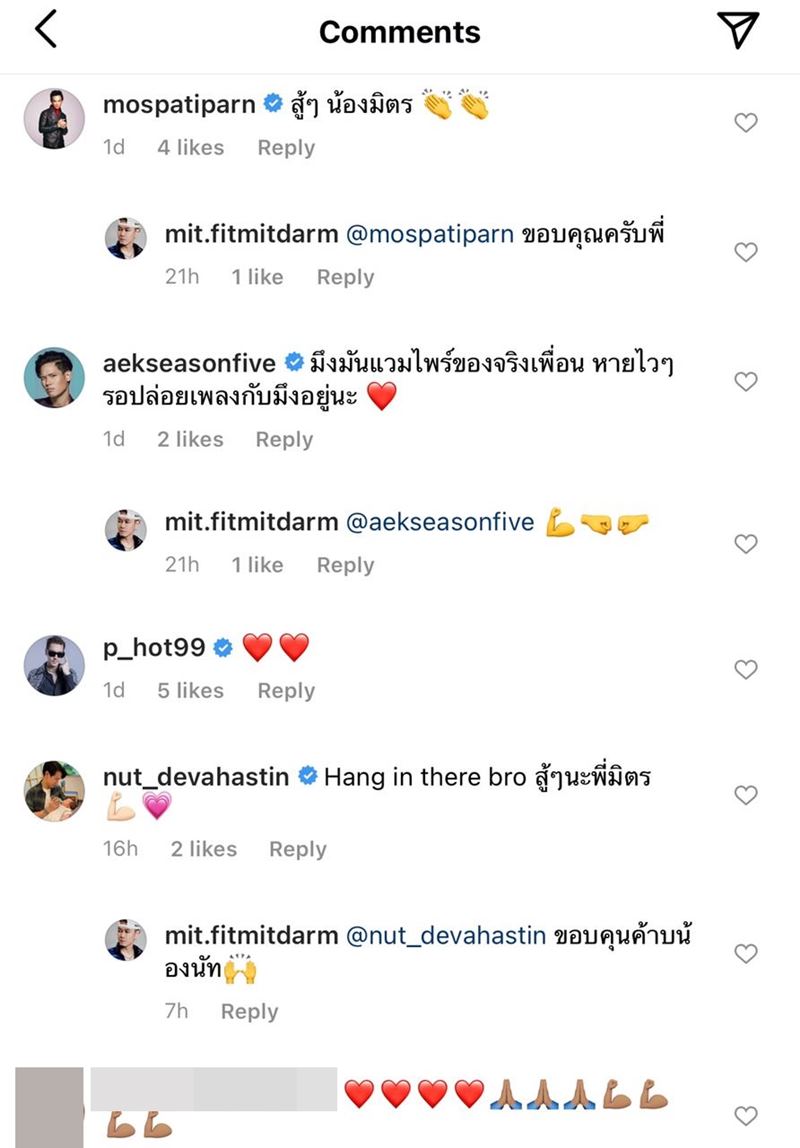Show the 5 likes on p_hot99's comment
800x1148 pixels.
190,691
